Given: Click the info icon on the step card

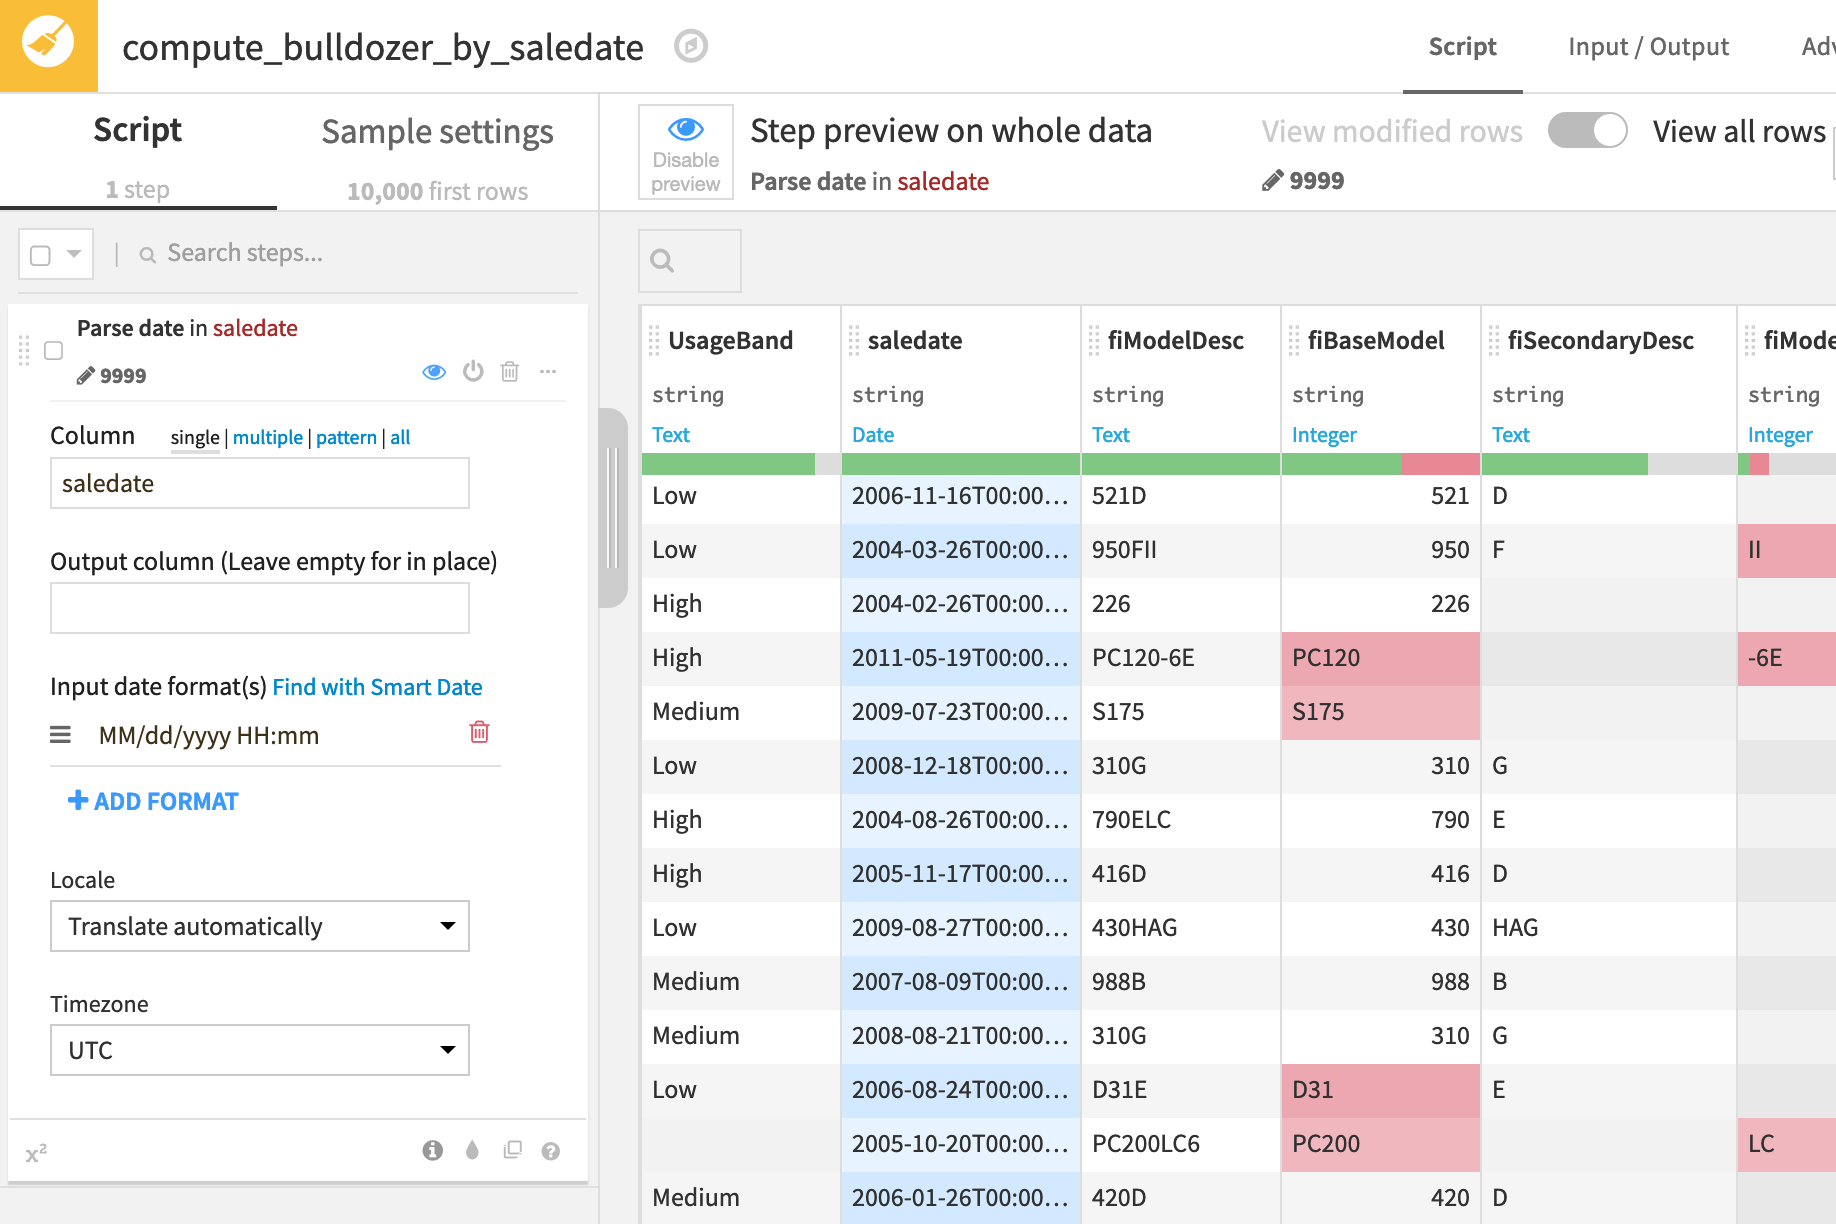Looking at the screenshot, I should point(432,1149).
